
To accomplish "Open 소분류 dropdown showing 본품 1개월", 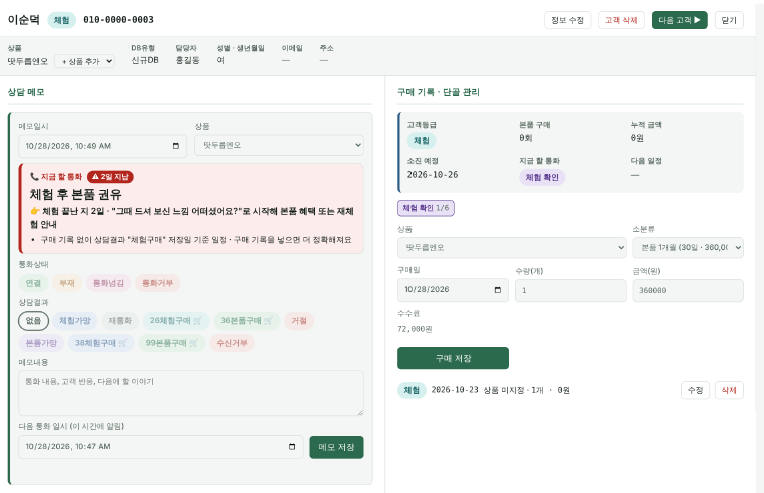I will click(x=688, y=247).
